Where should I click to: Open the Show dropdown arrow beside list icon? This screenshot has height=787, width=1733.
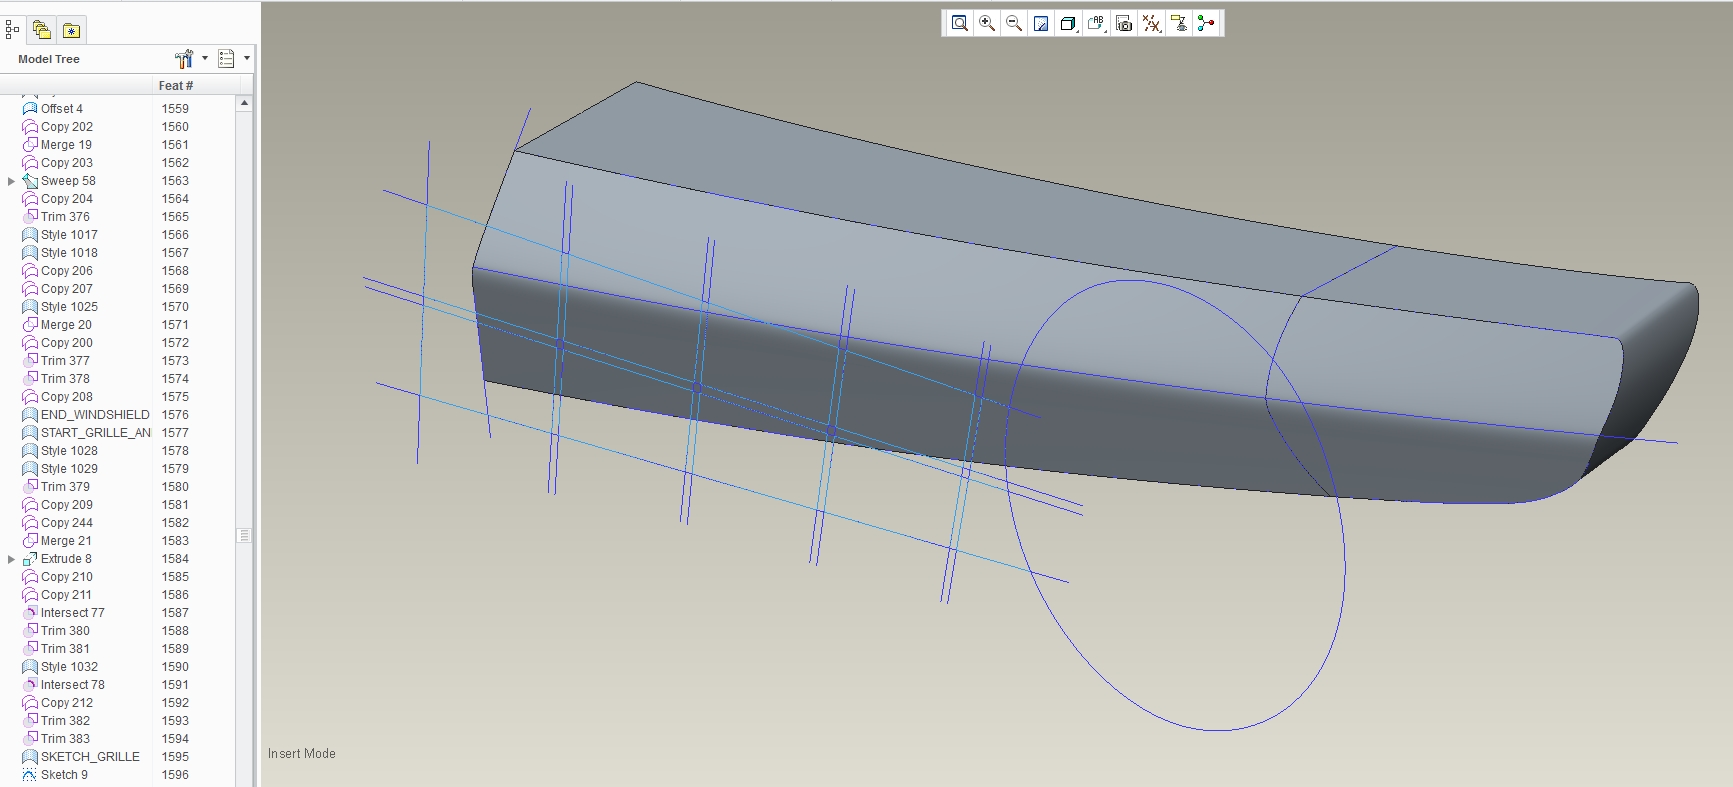coord(247,59)
